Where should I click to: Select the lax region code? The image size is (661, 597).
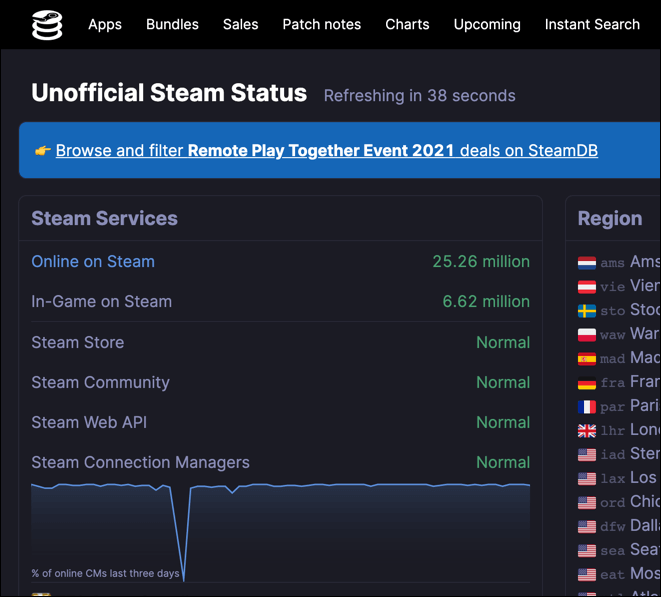point(613,479)
